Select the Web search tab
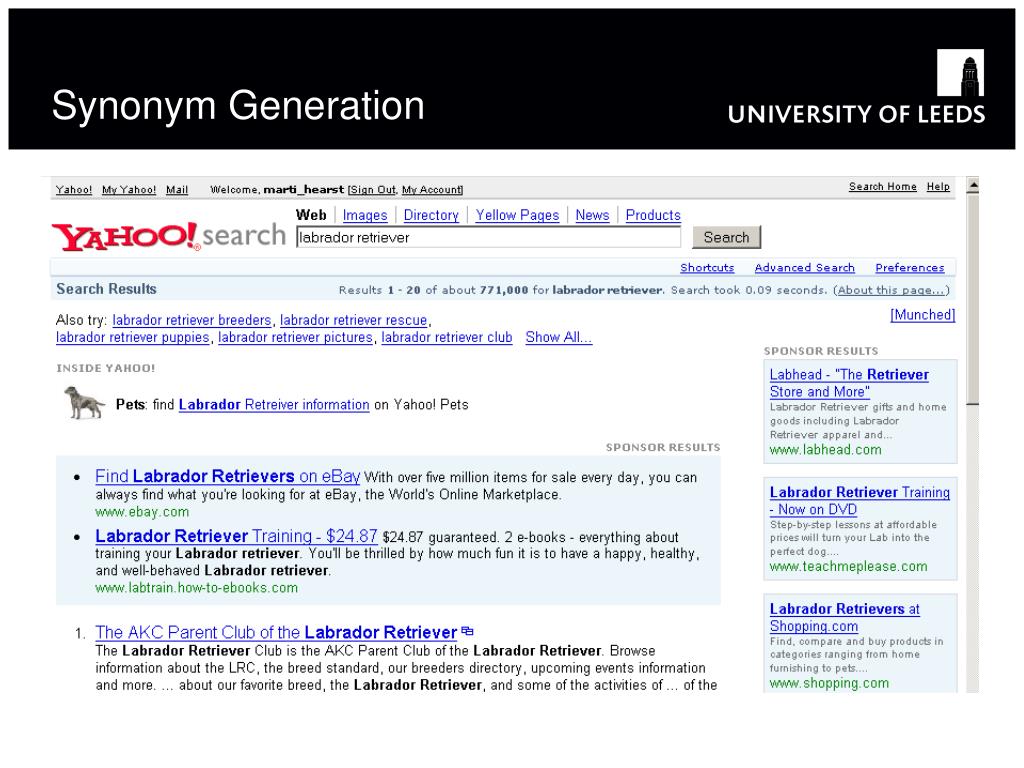The width and height of the screenshot is (1024, 768). point(311,215)
